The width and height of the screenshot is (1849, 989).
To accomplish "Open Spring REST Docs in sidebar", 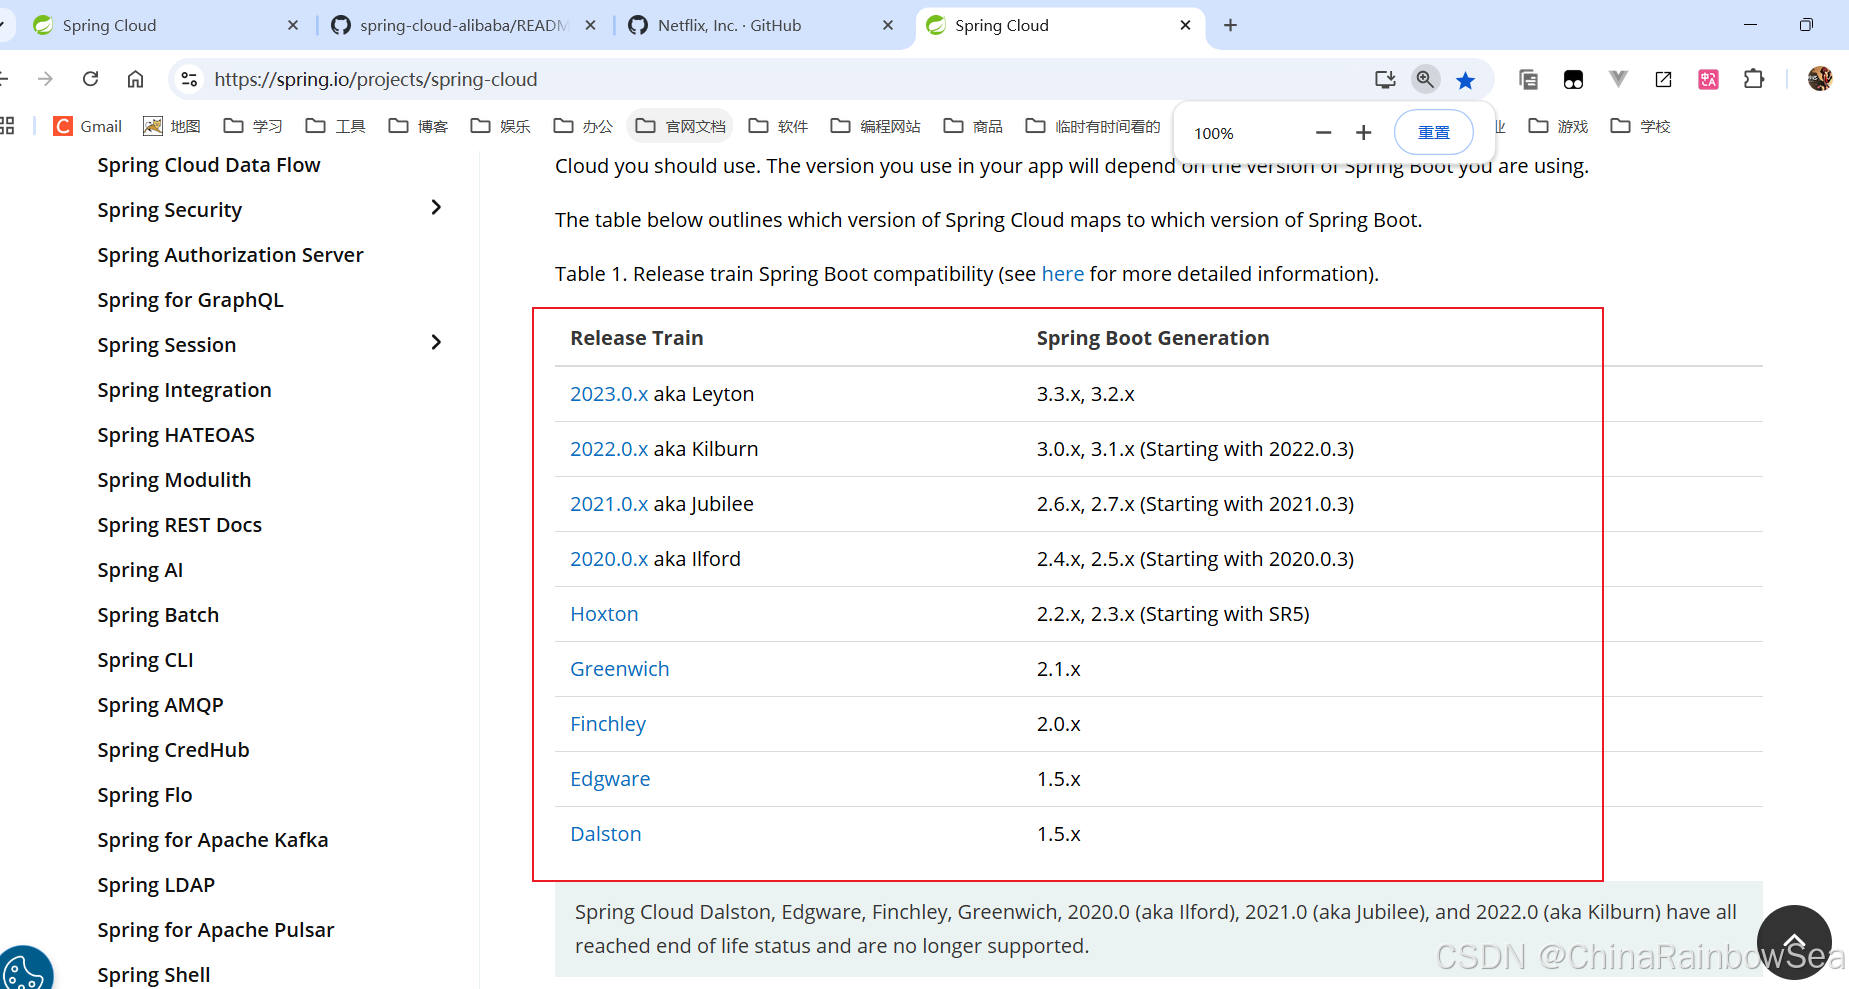I will (x=179, y=525).
